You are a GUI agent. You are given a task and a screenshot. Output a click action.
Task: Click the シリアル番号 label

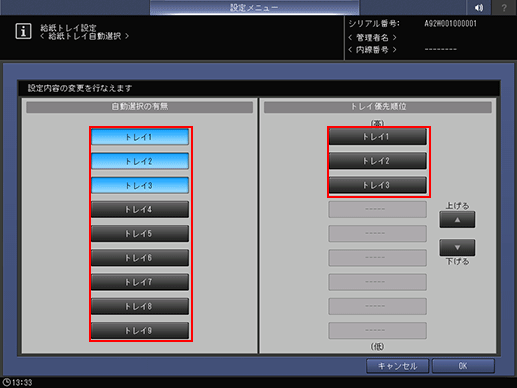(374, 24)
